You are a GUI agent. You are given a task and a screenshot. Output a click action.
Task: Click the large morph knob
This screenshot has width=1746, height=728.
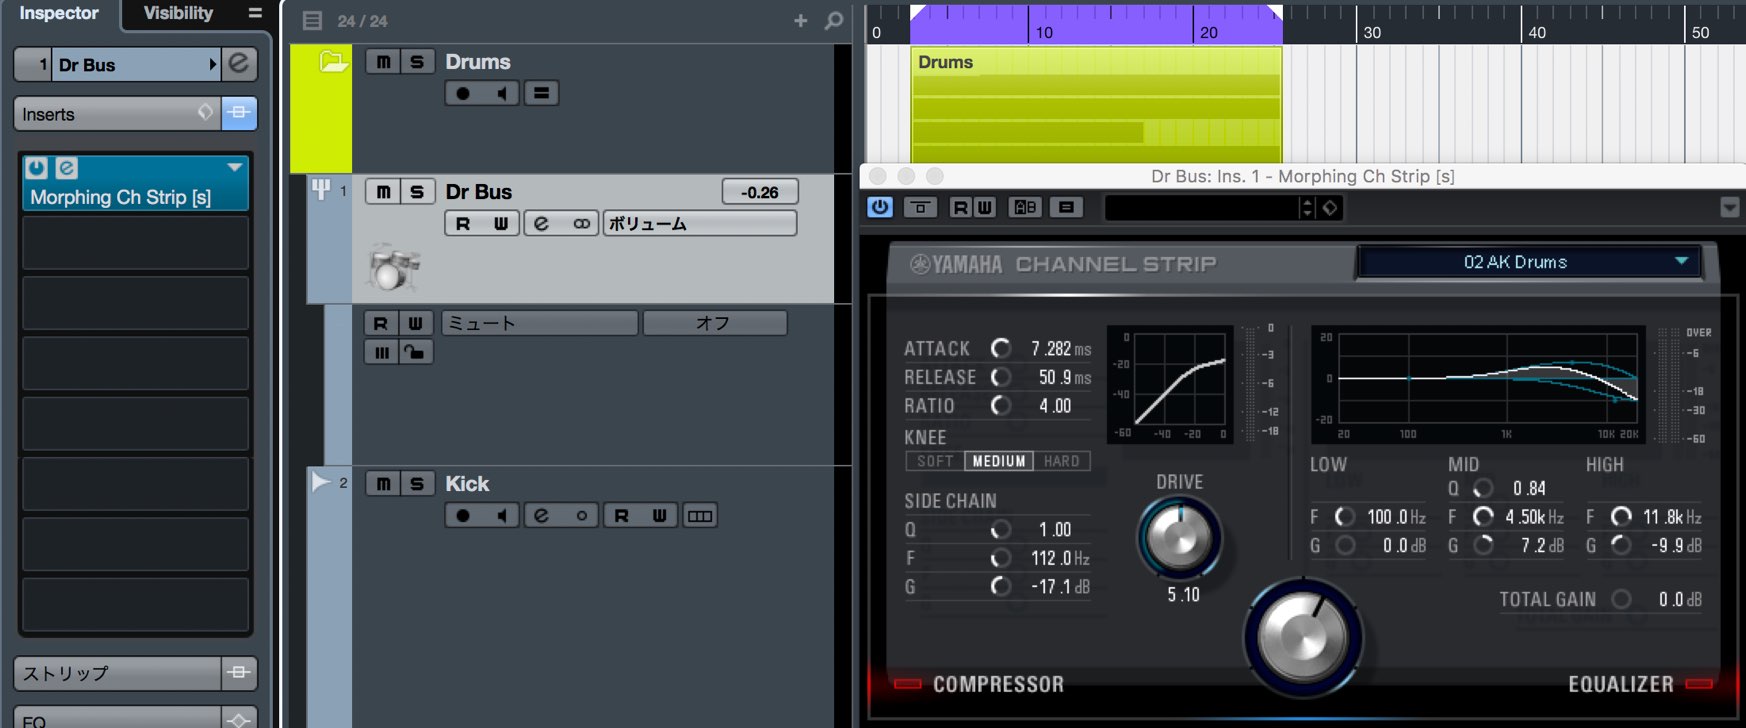pos(1303,638)
